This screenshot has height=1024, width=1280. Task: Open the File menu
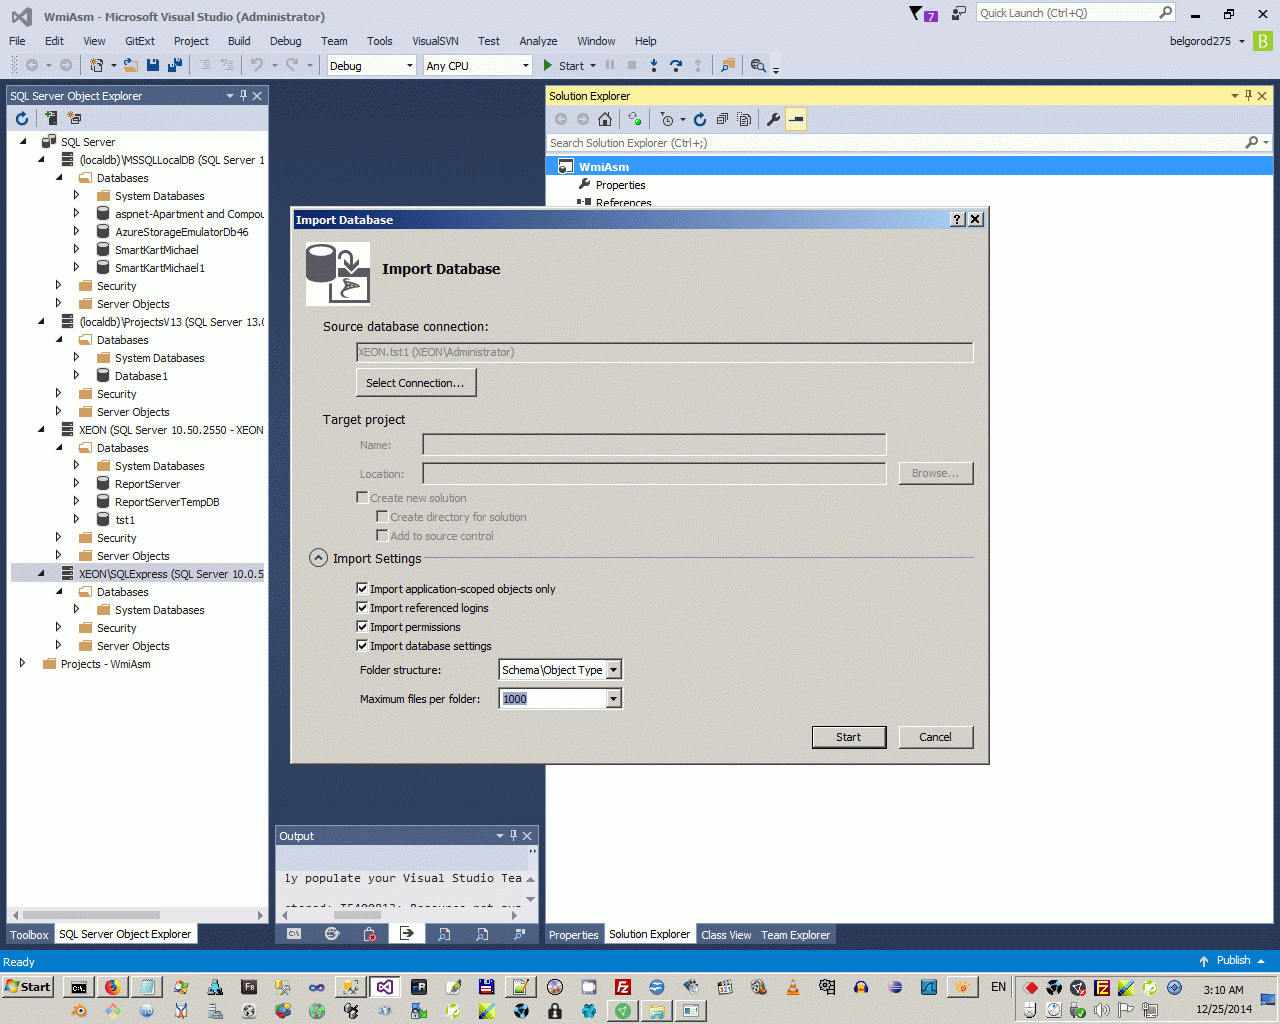[18, 41]
